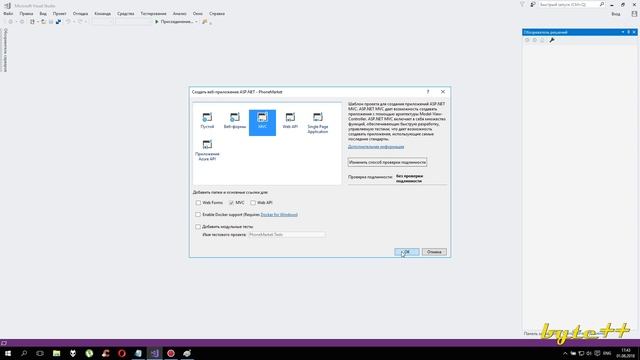Expand the Присоединение dropdown arrow
The width and height of the screenshot is (640, 360).
[196, 22]
